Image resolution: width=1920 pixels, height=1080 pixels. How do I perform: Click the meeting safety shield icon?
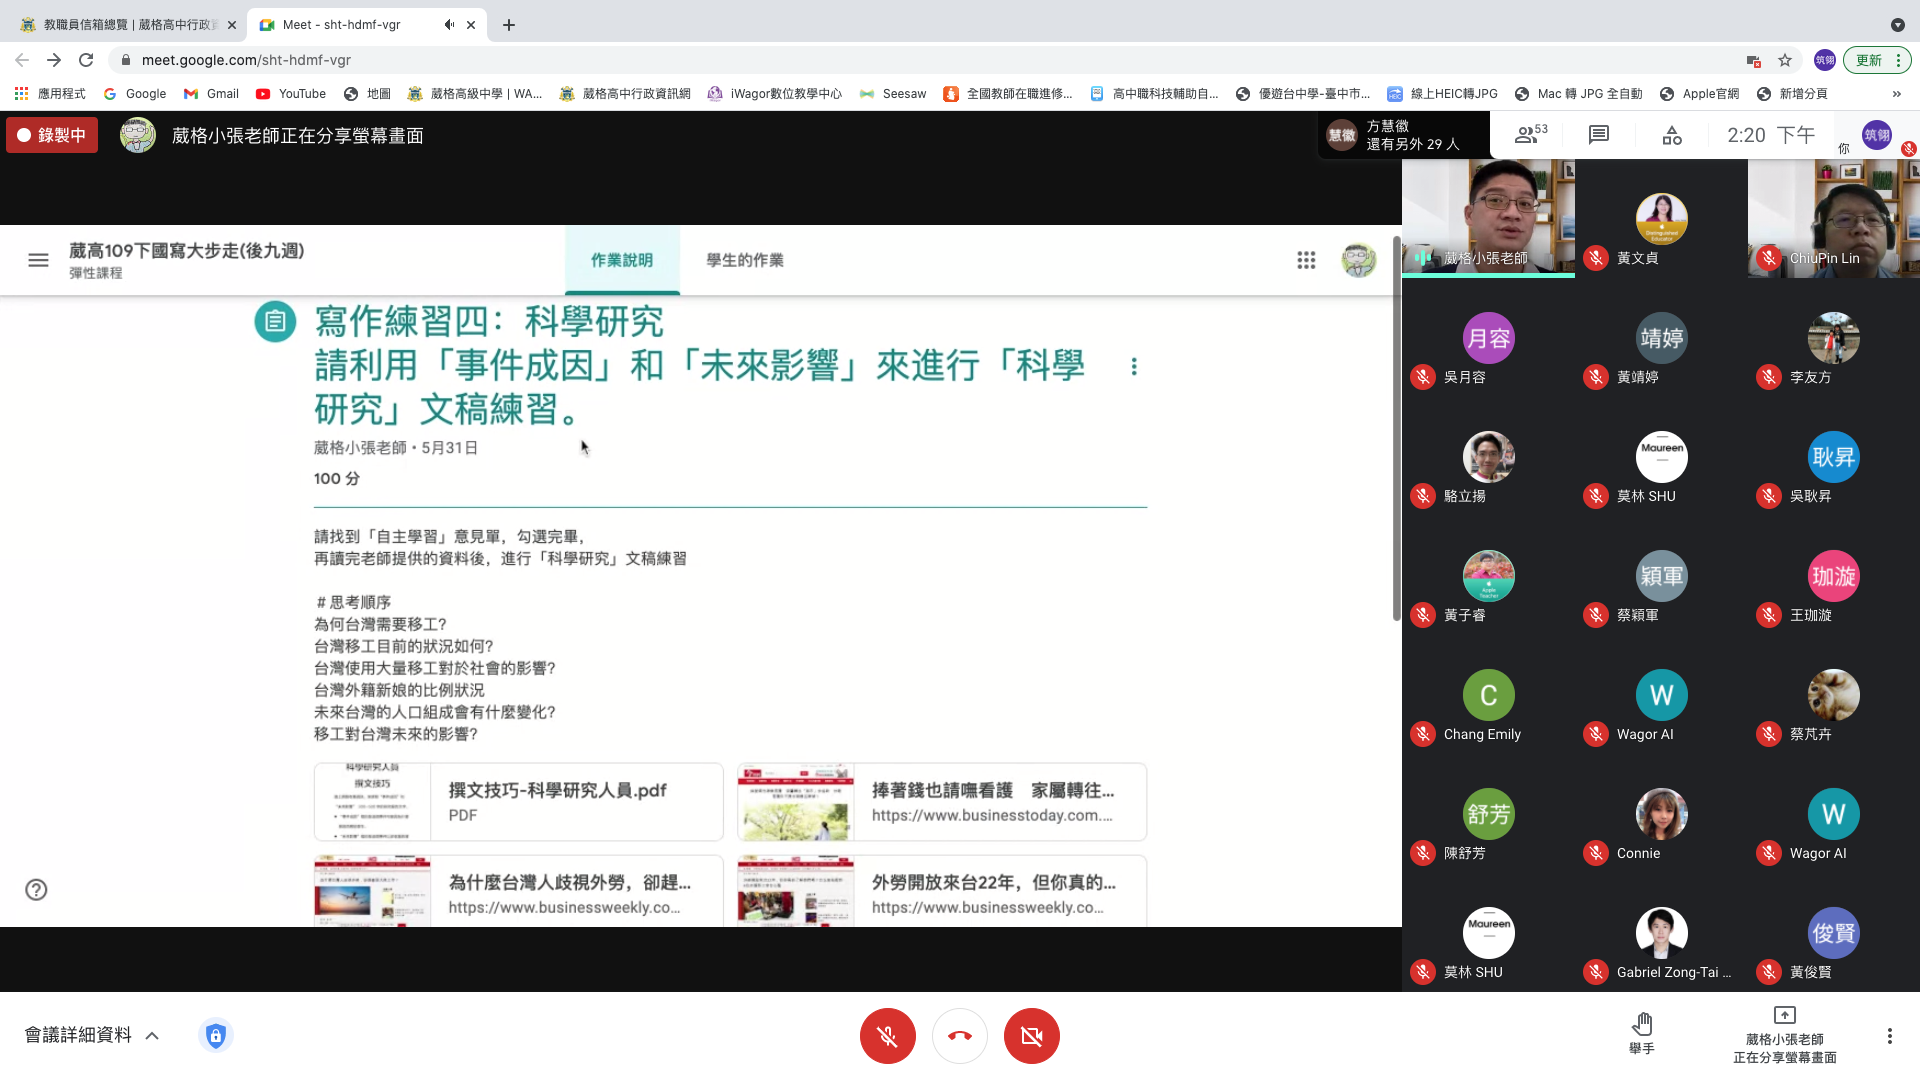click(x=216, y=1035)
